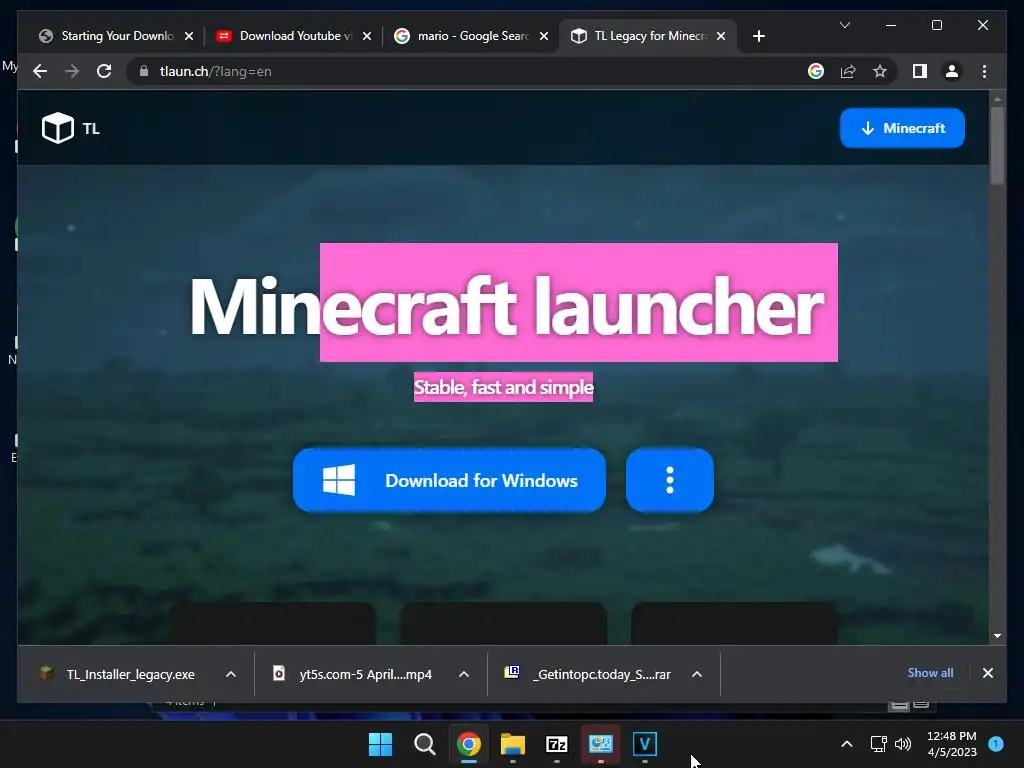Close the Download Youtube tab
This screenshot has height=768, width=1024.
coord(367,36)
